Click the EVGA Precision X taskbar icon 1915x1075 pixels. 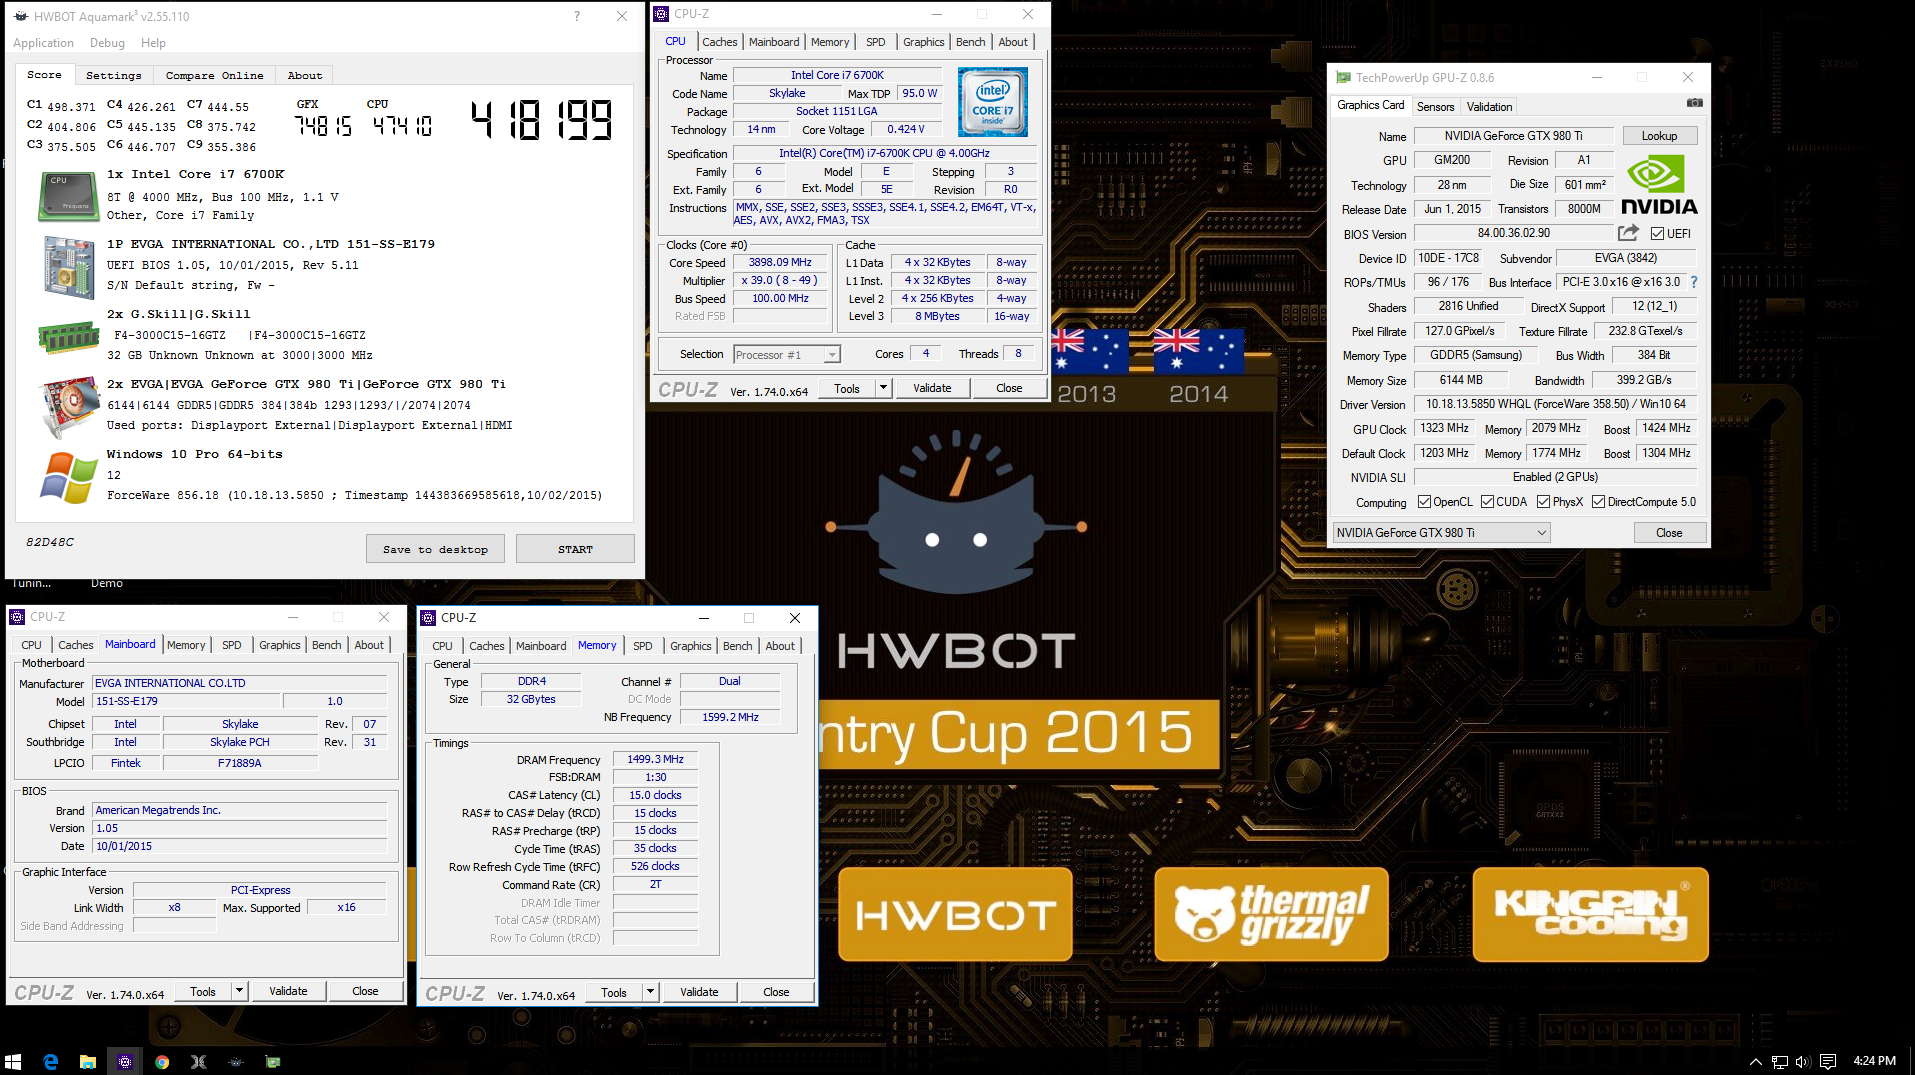click(x=199, y=1061)
